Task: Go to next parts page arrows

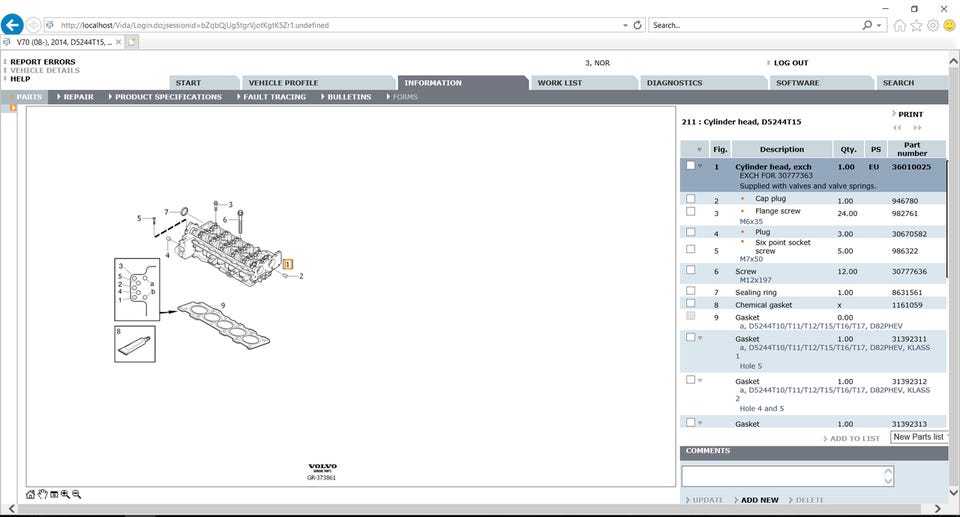Action: tap(917, 127)
